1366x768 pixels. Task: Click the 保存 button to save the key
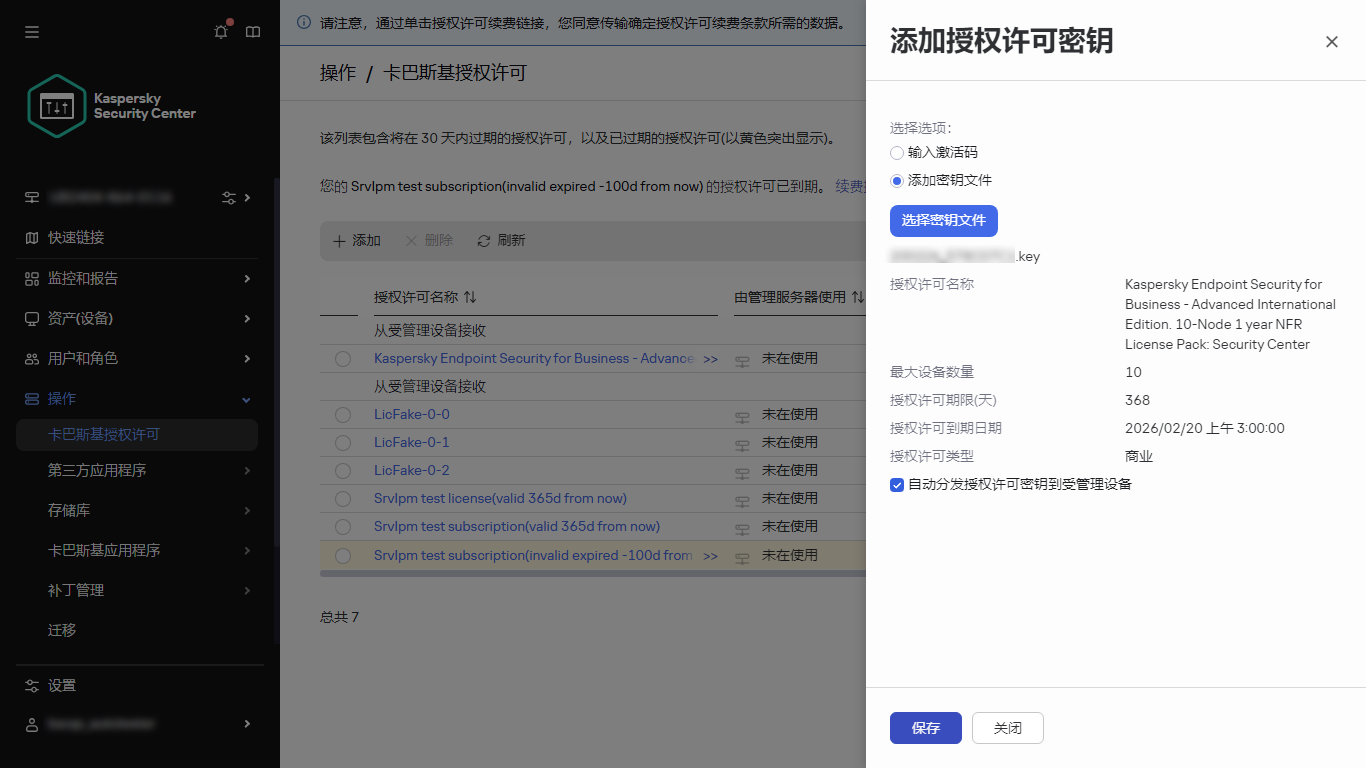925,728
